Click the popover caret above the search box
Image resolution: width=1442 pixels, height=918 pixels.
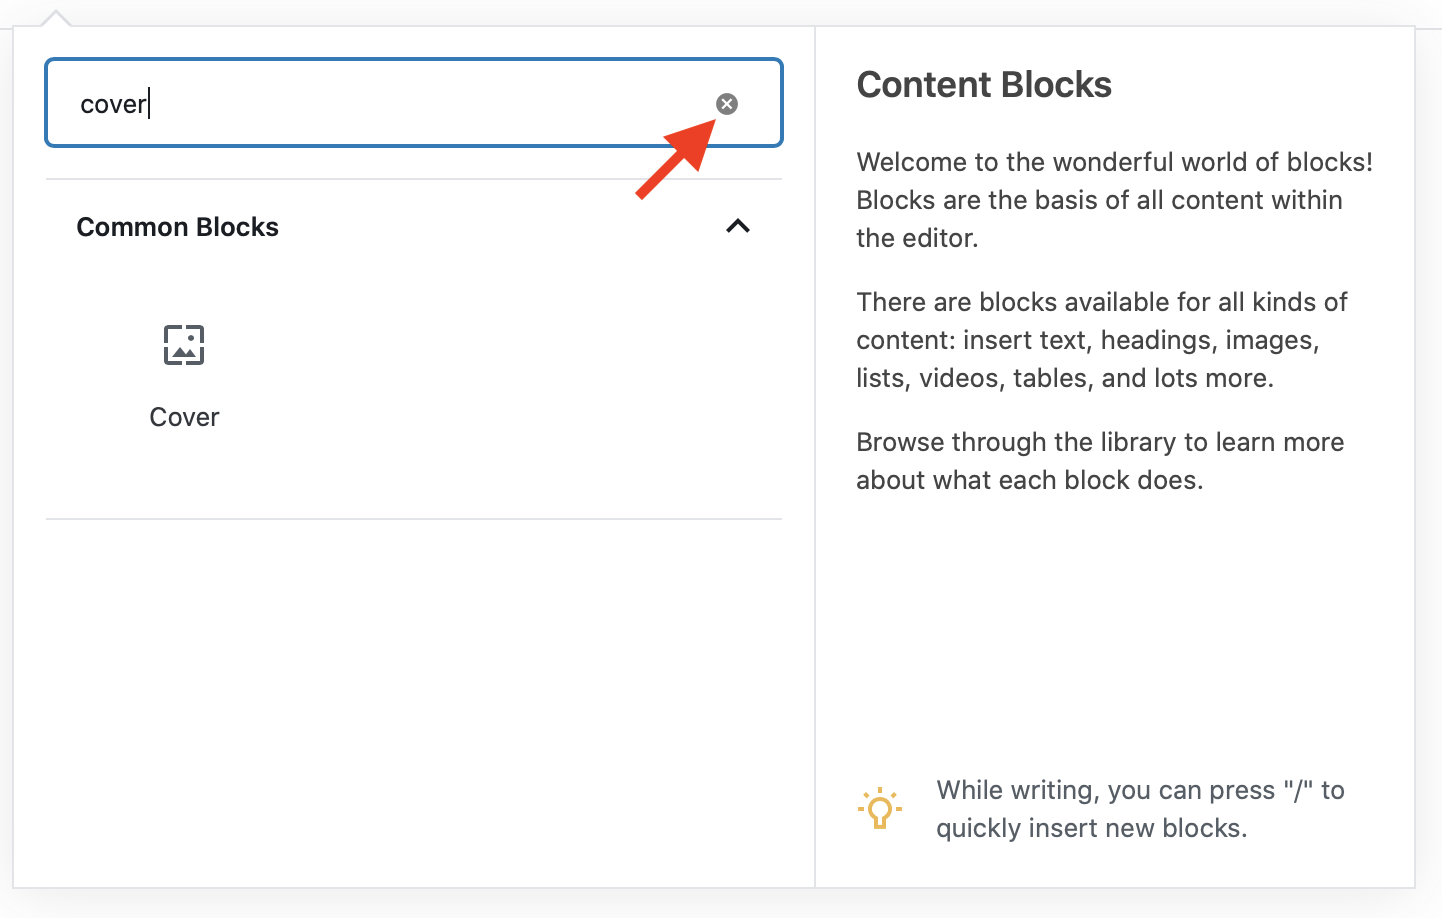[x=56, y=18]
